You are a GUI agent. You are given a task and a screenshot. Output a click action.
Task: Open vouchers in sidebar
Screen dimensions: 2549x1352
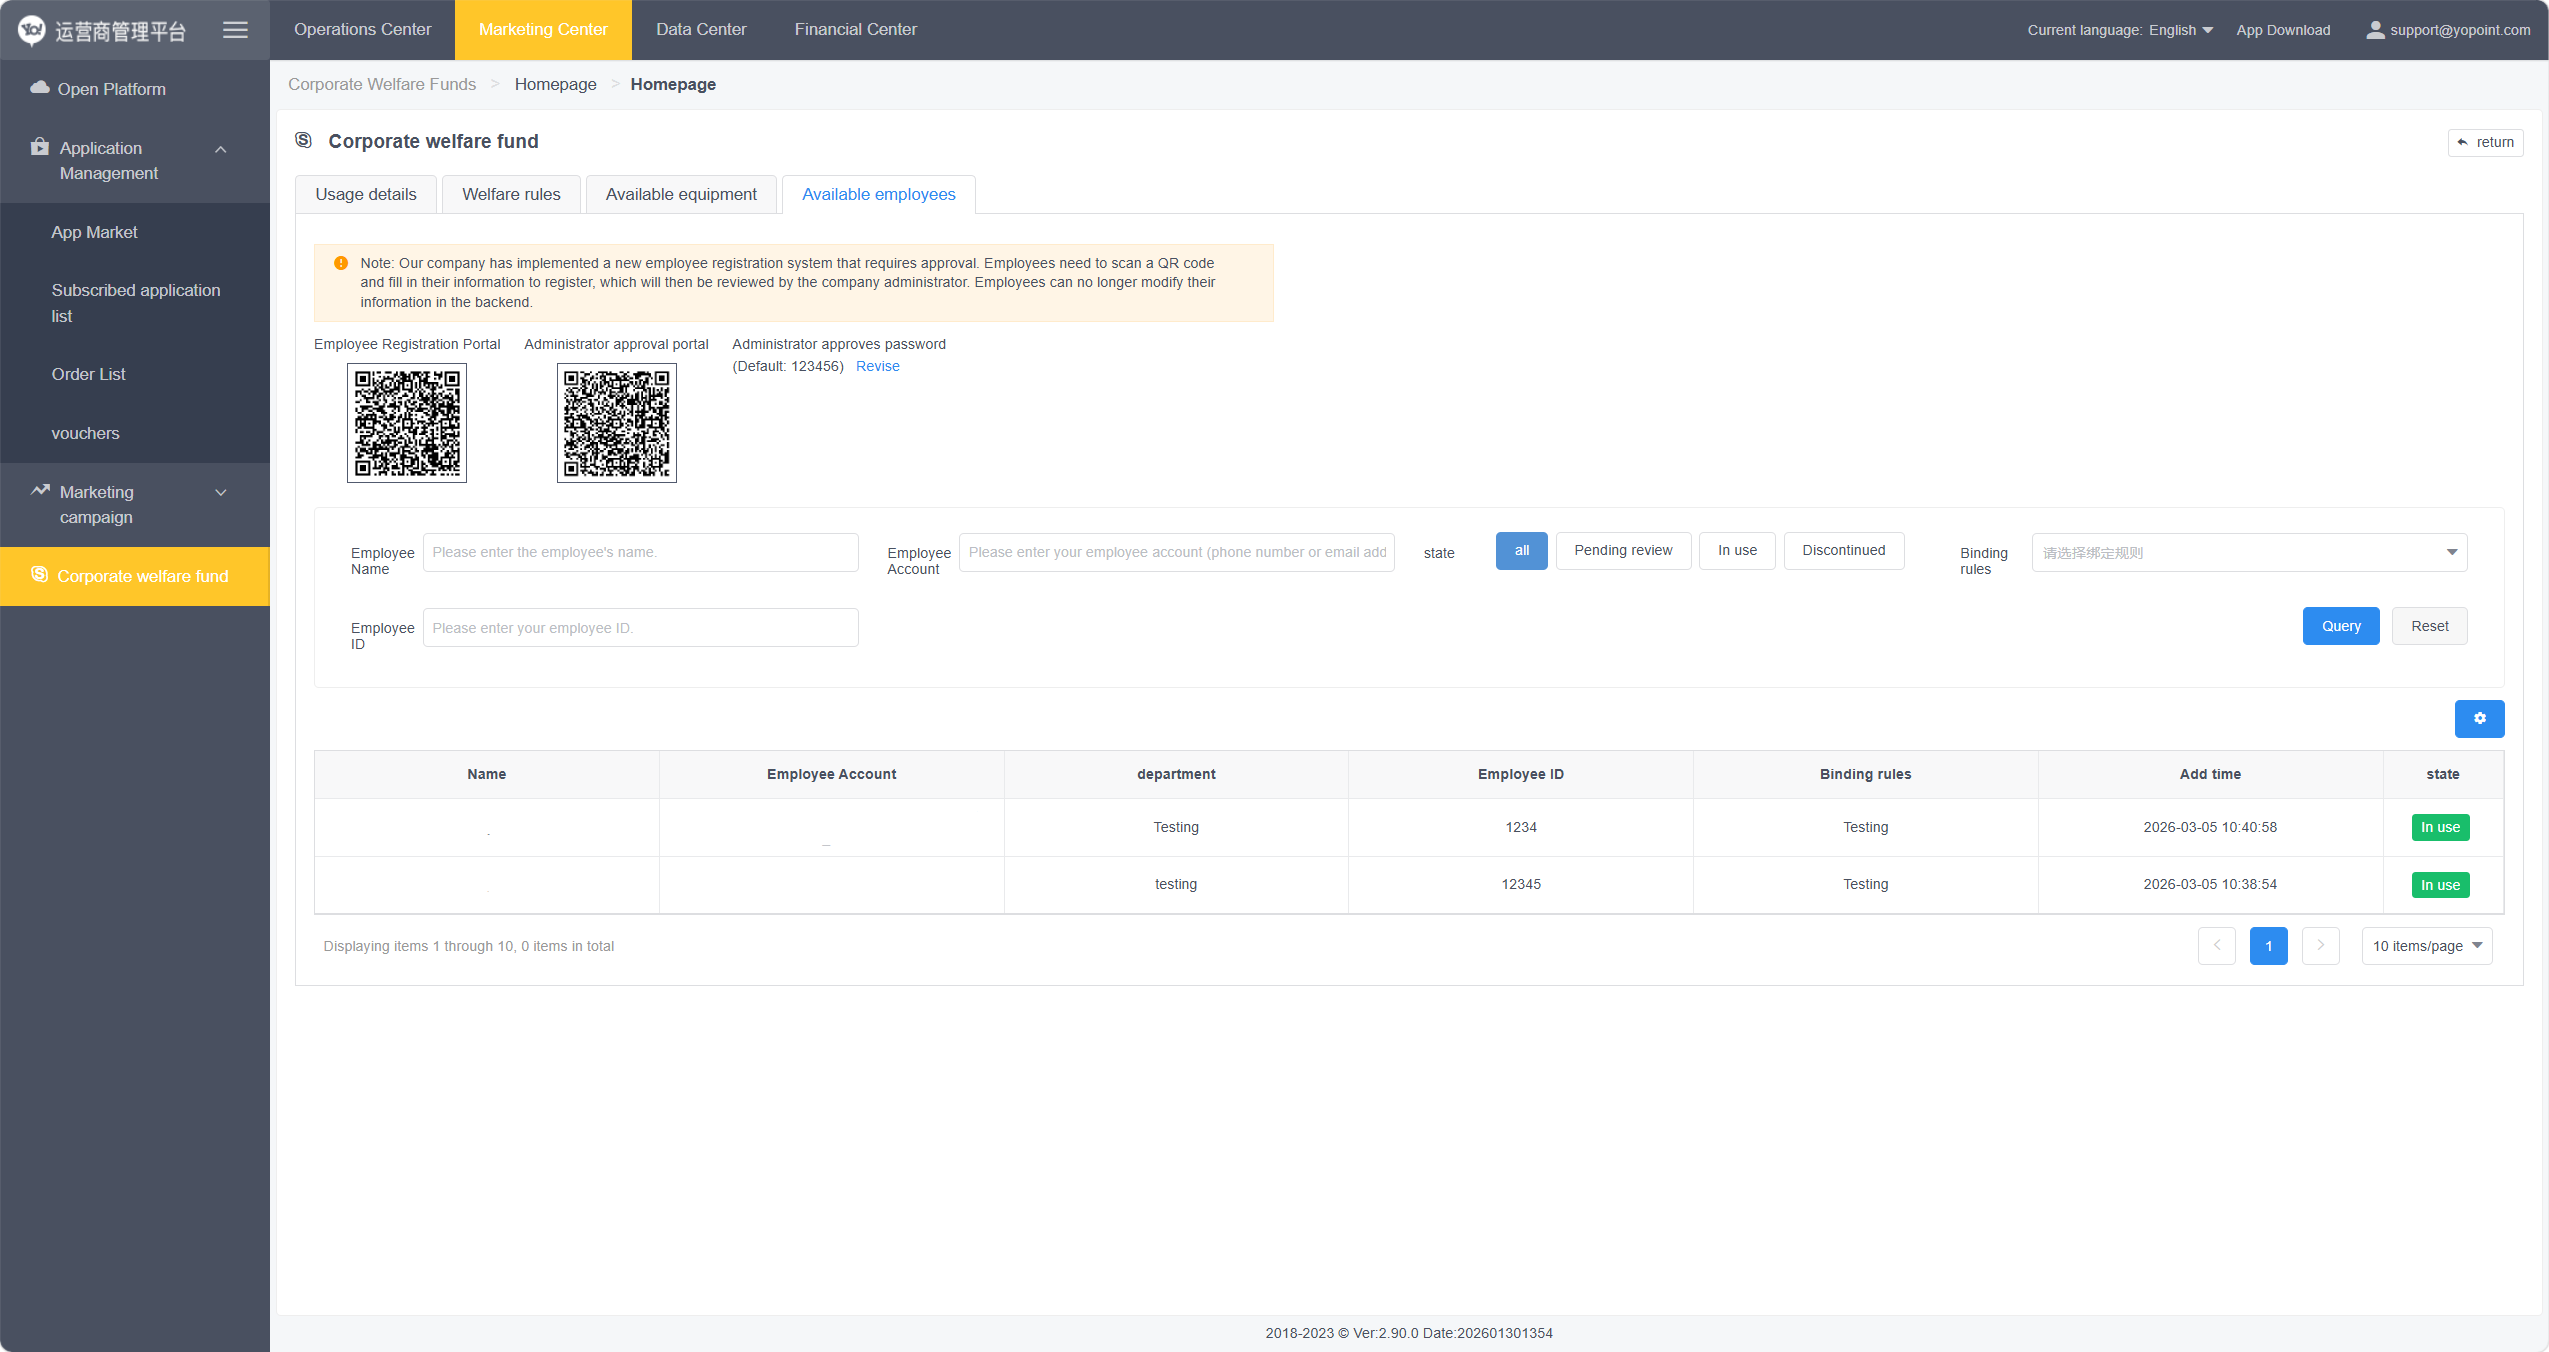135,433
